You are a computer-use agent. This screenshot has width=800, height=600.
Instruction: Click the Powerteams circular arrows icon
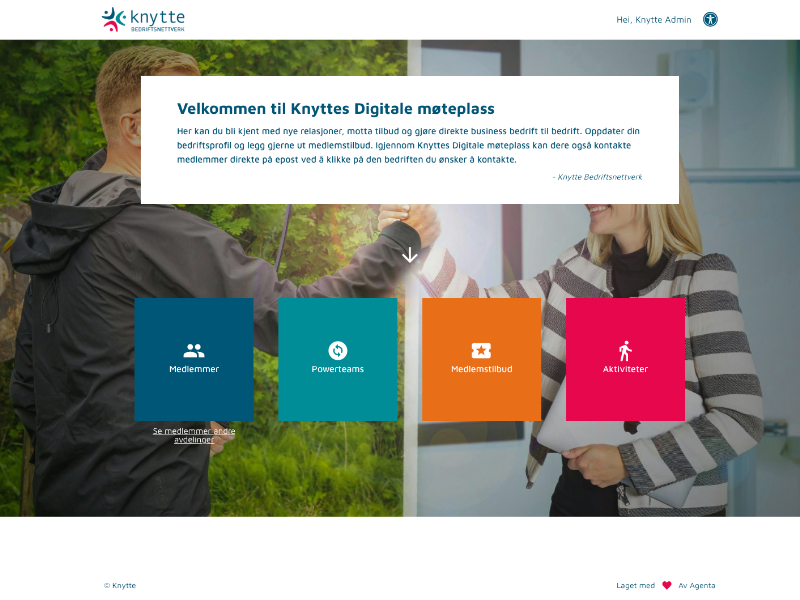click(x=338, y=351)
